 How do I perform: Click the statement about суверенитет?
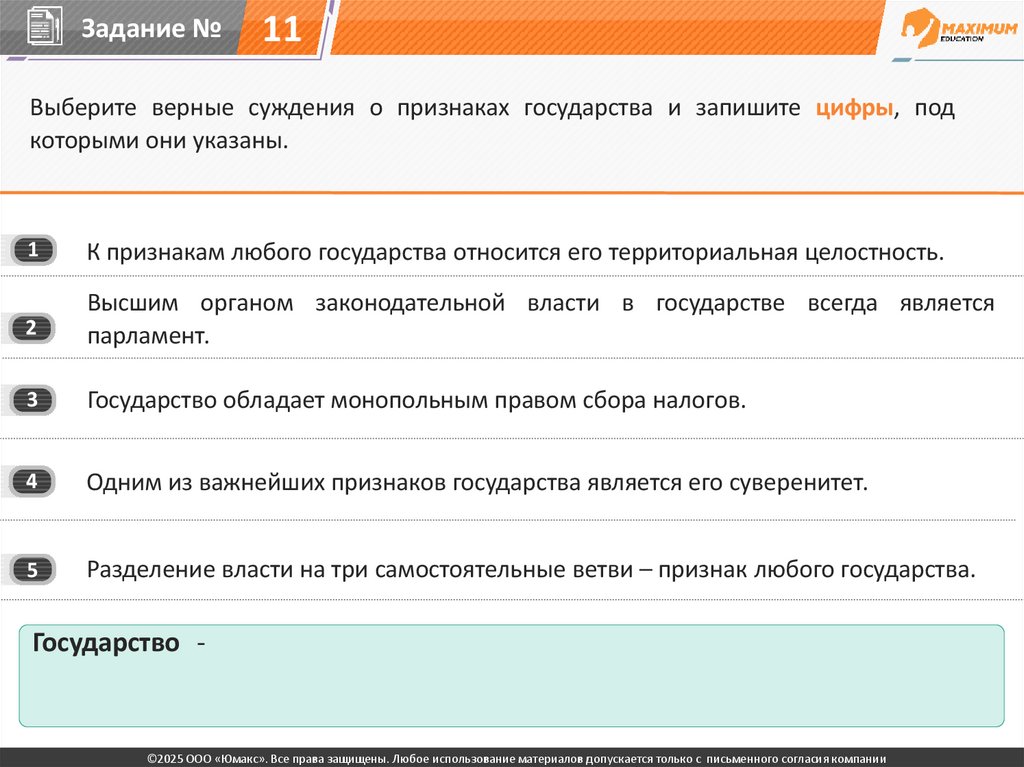click(477, 482)
